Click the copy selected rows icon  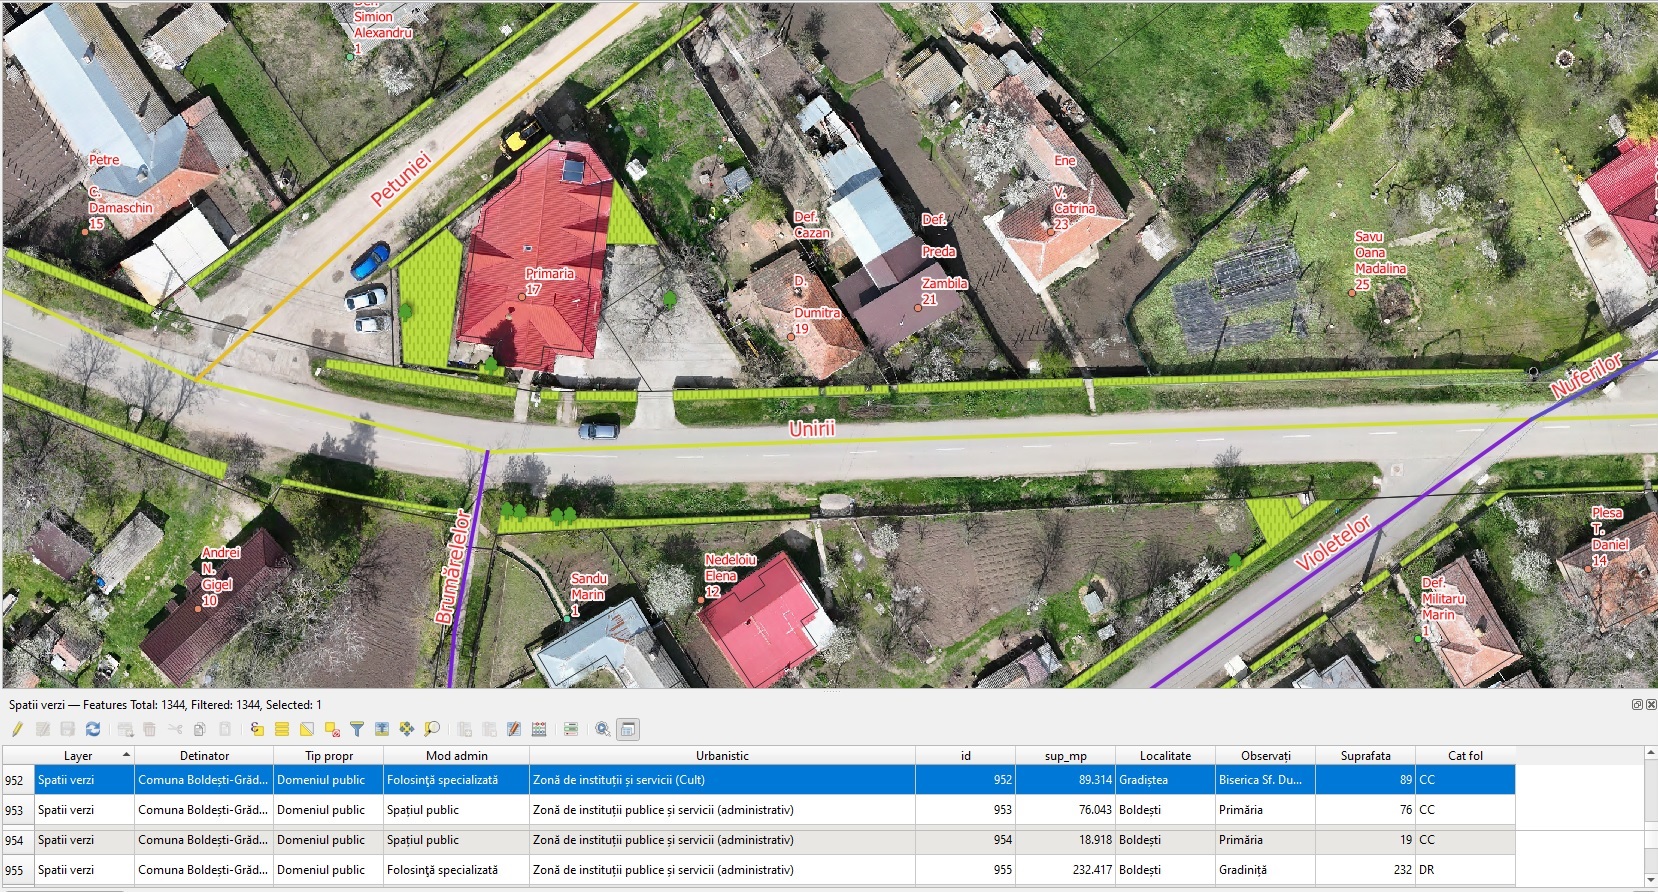coord(200,730)
